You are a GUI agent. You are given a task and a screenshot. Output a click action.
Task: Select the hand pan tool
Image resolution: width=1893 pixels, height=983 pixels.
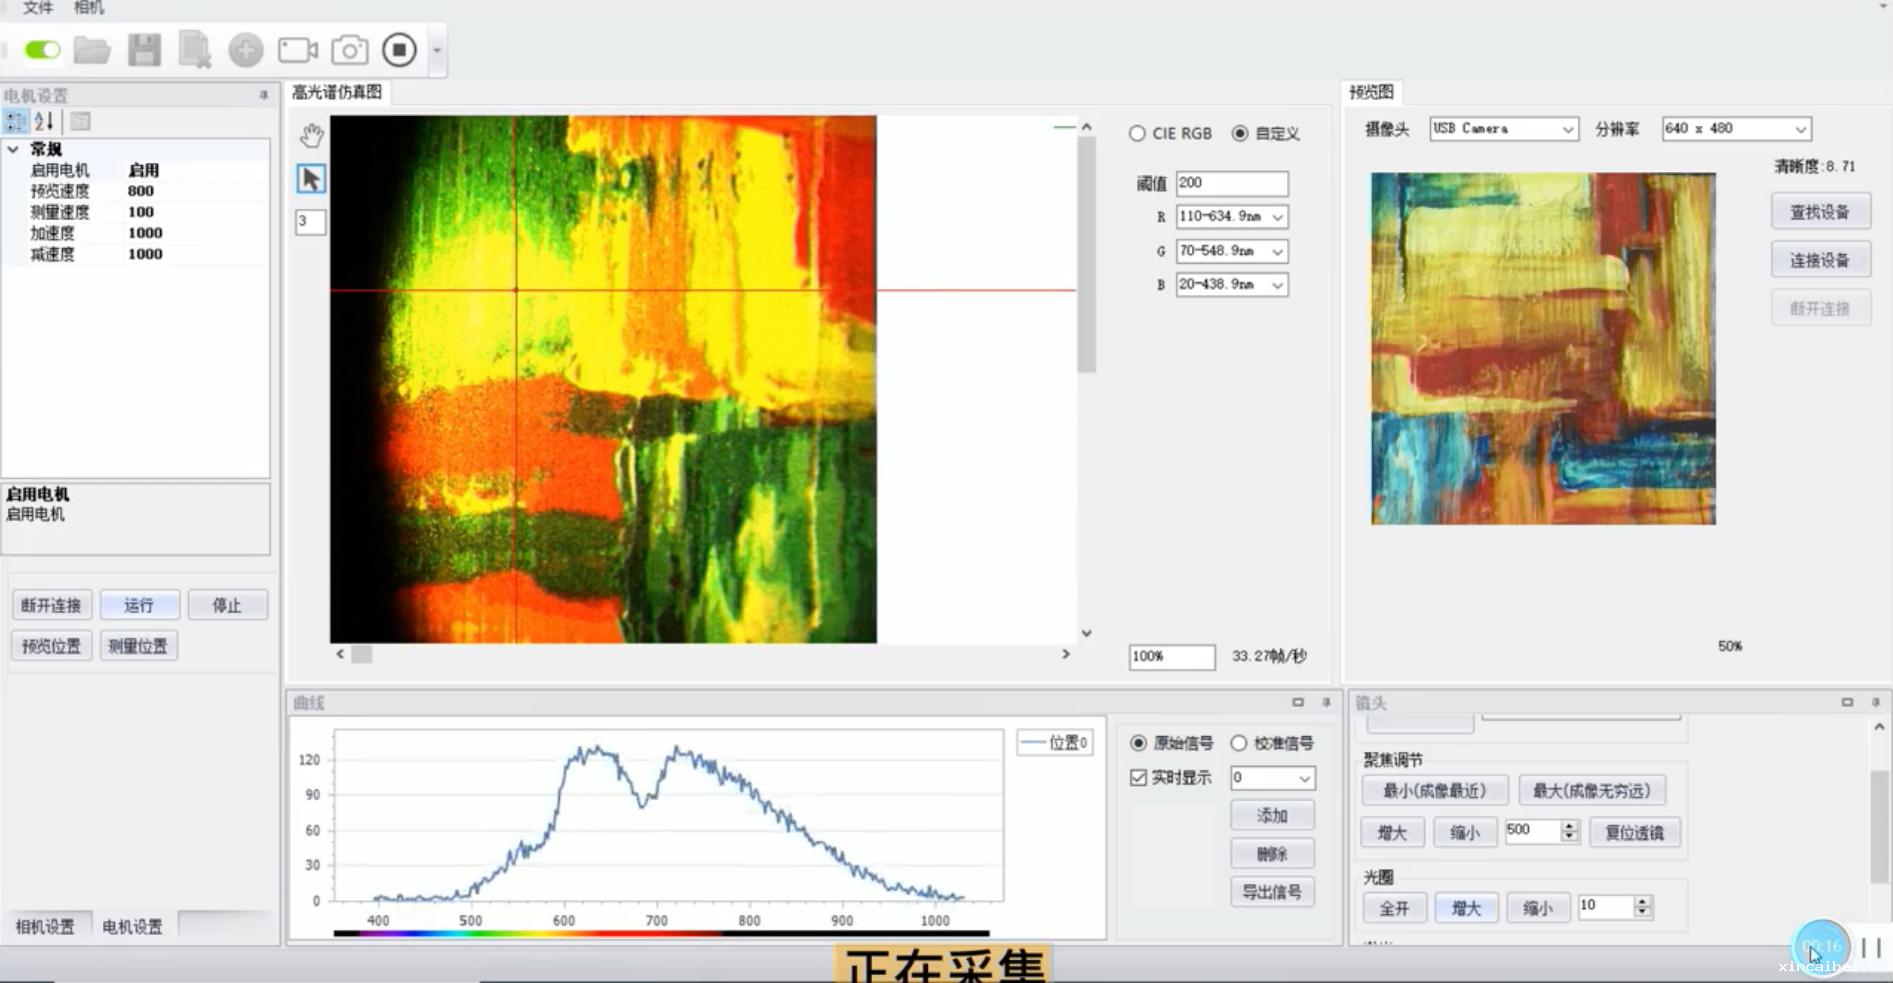coord(311,135)
